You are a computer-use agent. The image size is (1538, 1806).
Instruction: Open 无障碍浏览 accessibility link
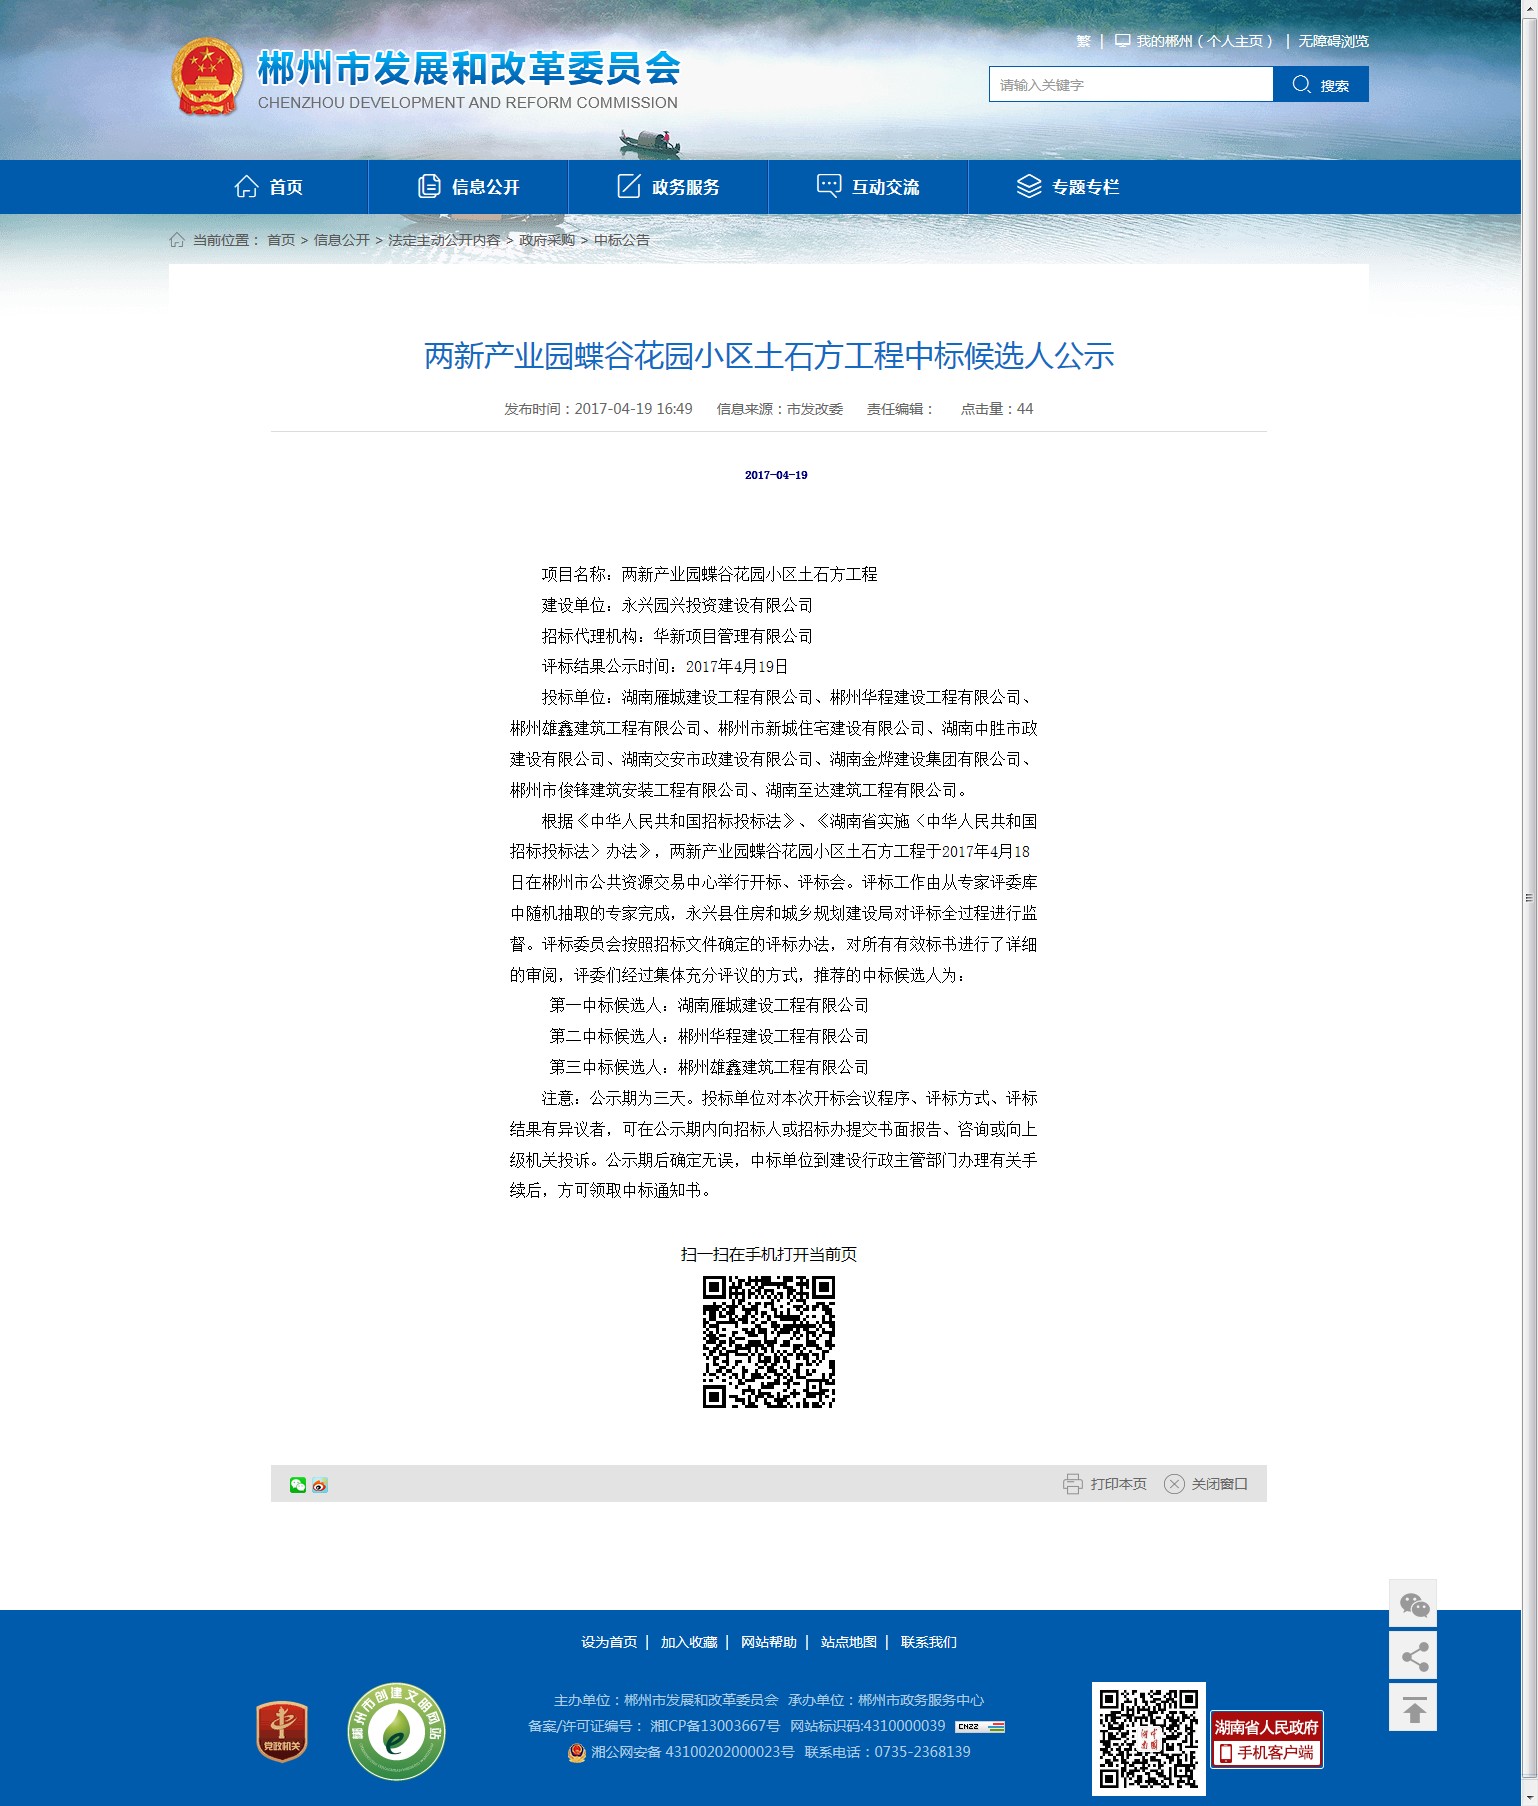[1333, 41]
